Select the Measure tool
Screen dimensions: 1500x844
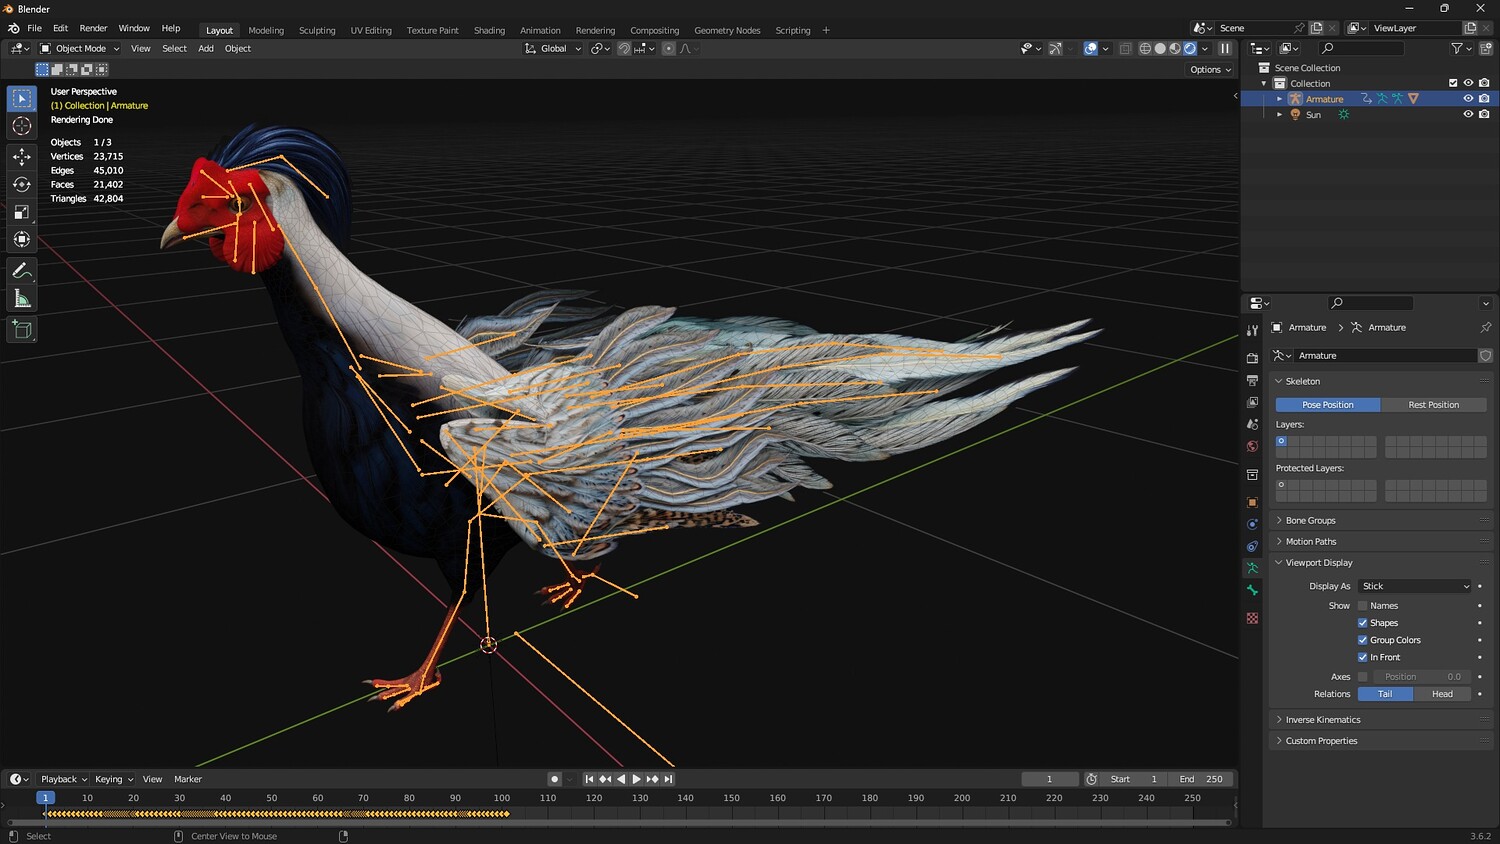click(22, 299)
